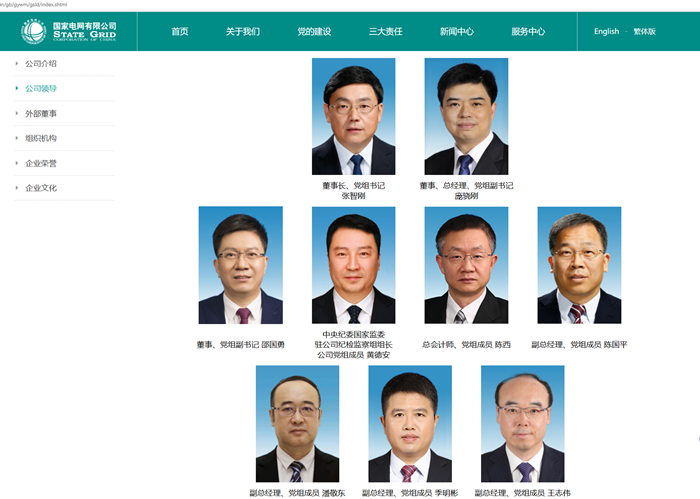
Task: Switch to the English site version
Action: pyautogui.click(x=606, y=31)
